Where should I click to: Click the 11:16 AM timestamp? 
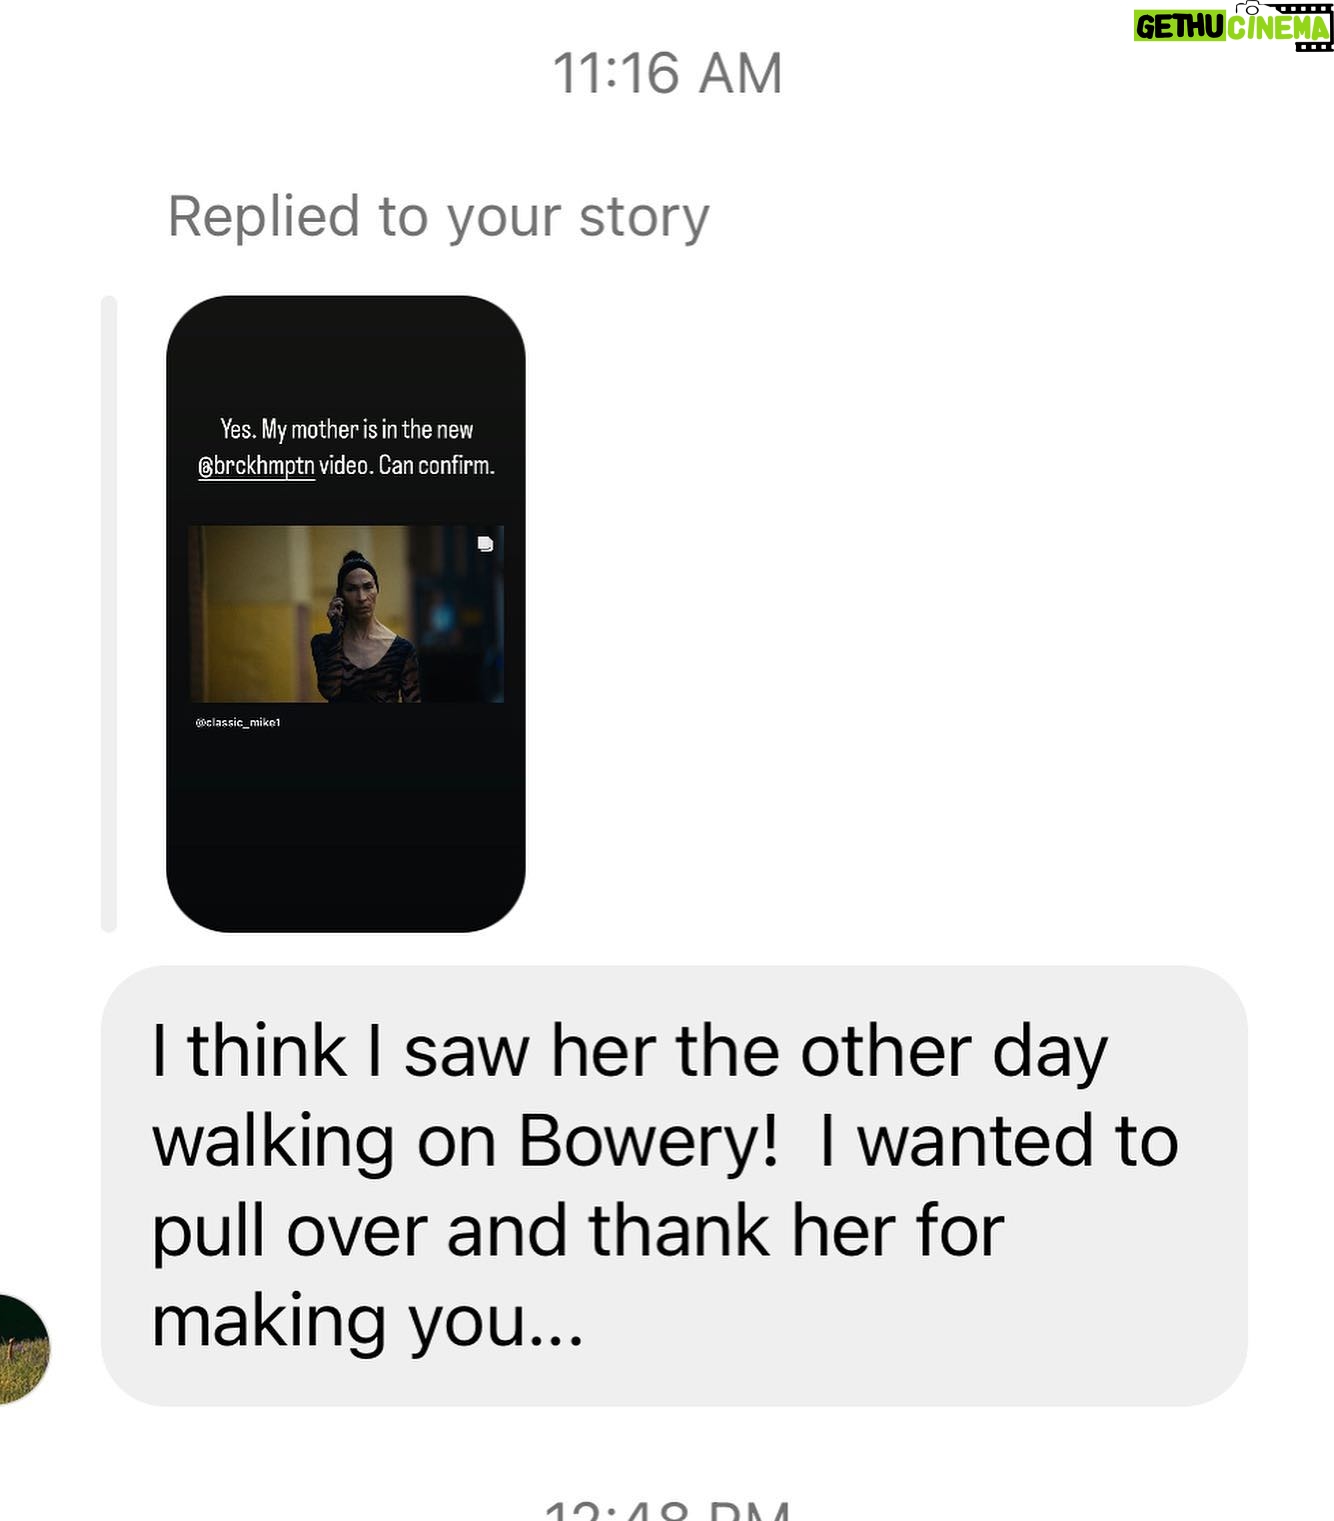667,73
